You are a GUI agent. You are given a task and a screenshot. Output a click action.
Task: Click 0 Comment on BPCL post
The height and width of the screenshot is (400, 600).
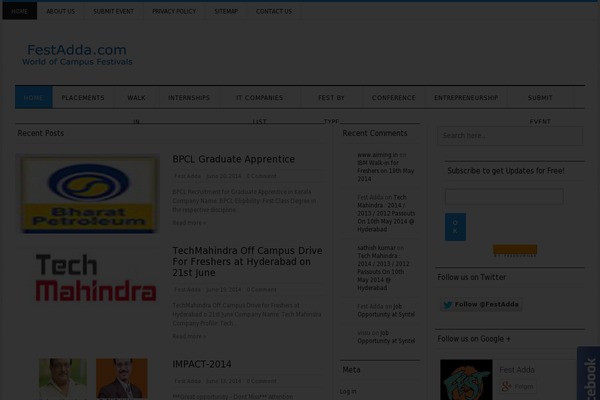261,176
